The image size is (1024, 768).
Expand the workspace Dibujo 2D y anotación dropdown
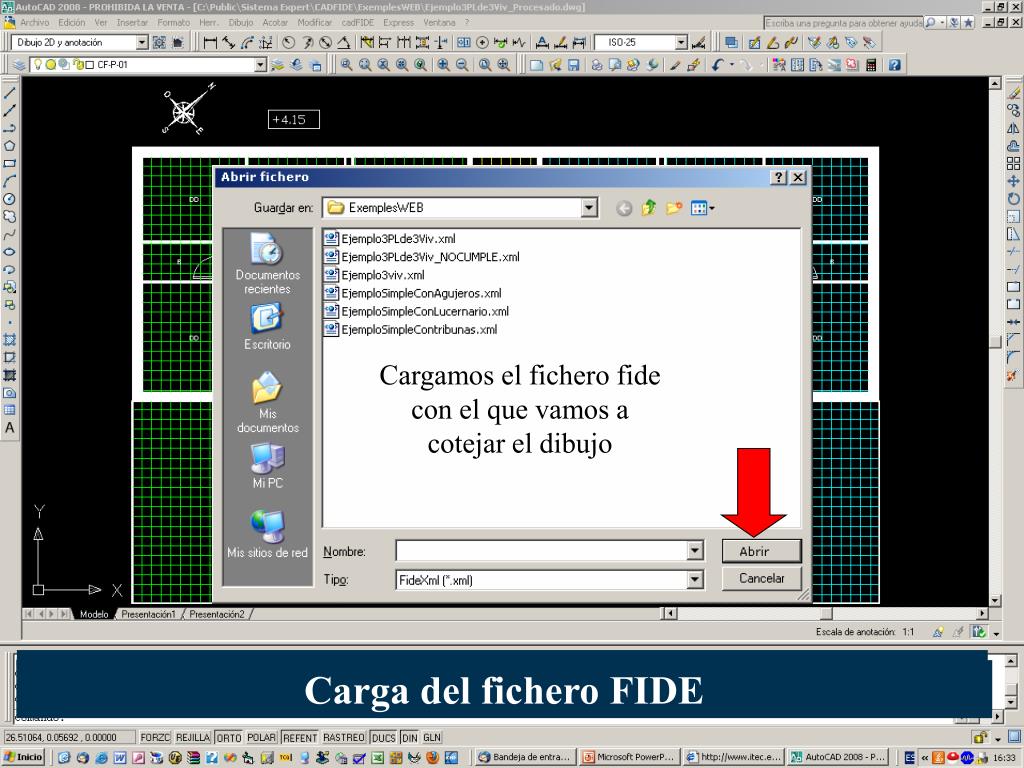[142, 42]
